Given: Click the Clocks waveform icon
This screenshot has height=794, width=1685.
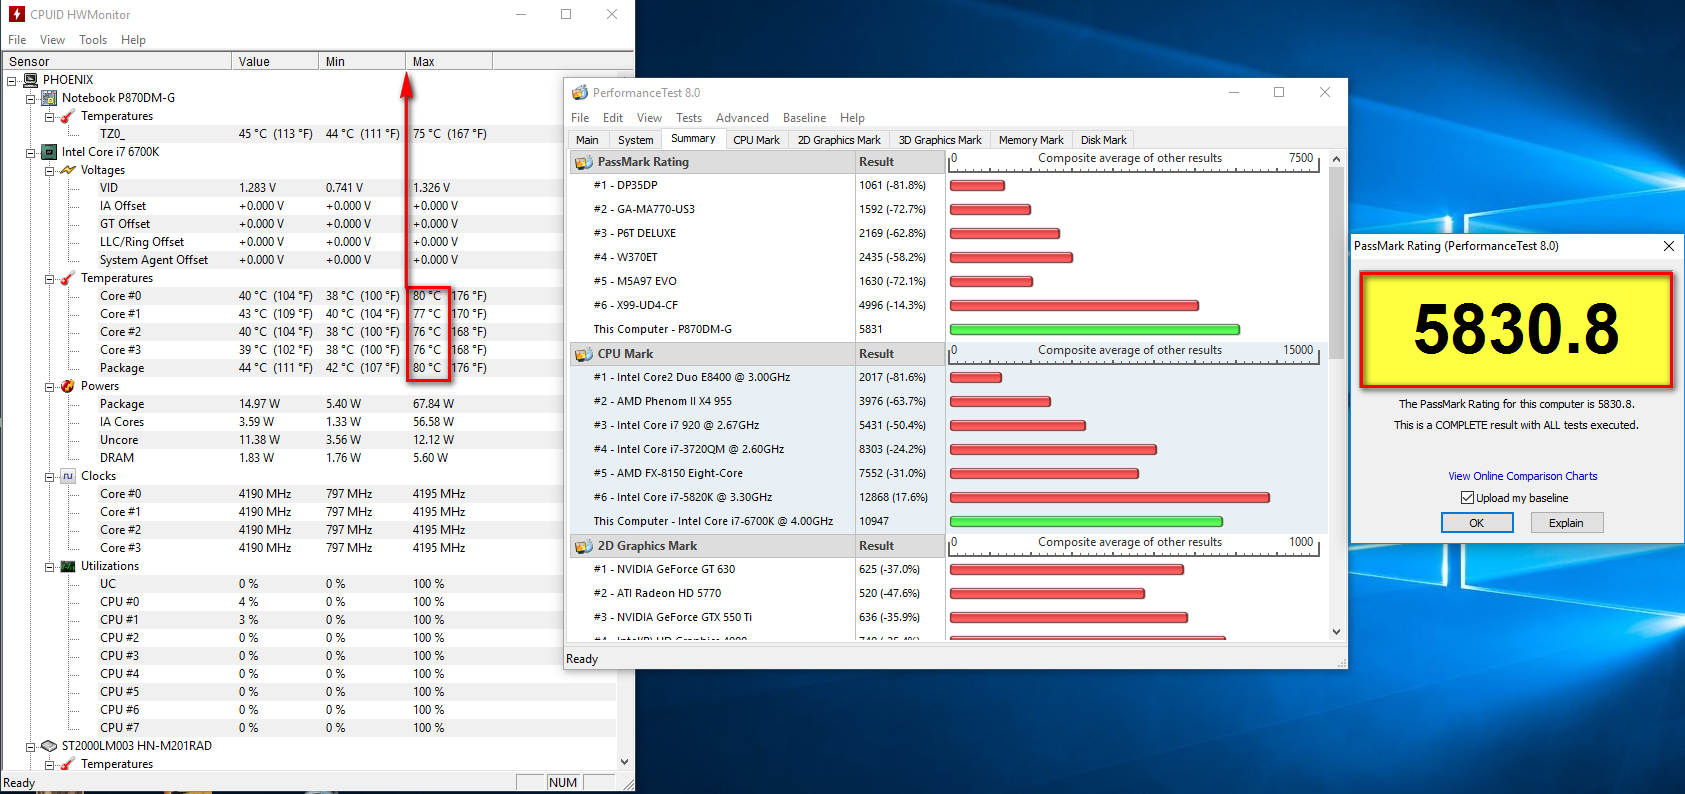Looking at the screenshot, I should click(x=68, y=476).
